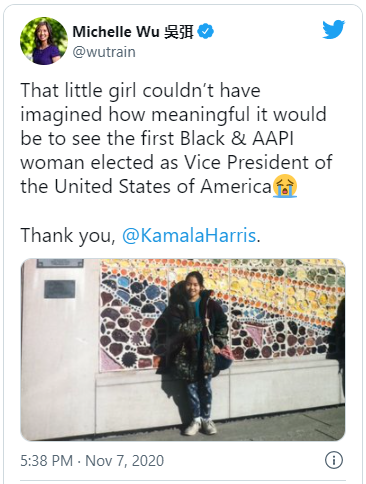The width and height of the screenshot is (366, 484).
Task: Click the blue verified checkmark badge
Action: click(206, 32)
